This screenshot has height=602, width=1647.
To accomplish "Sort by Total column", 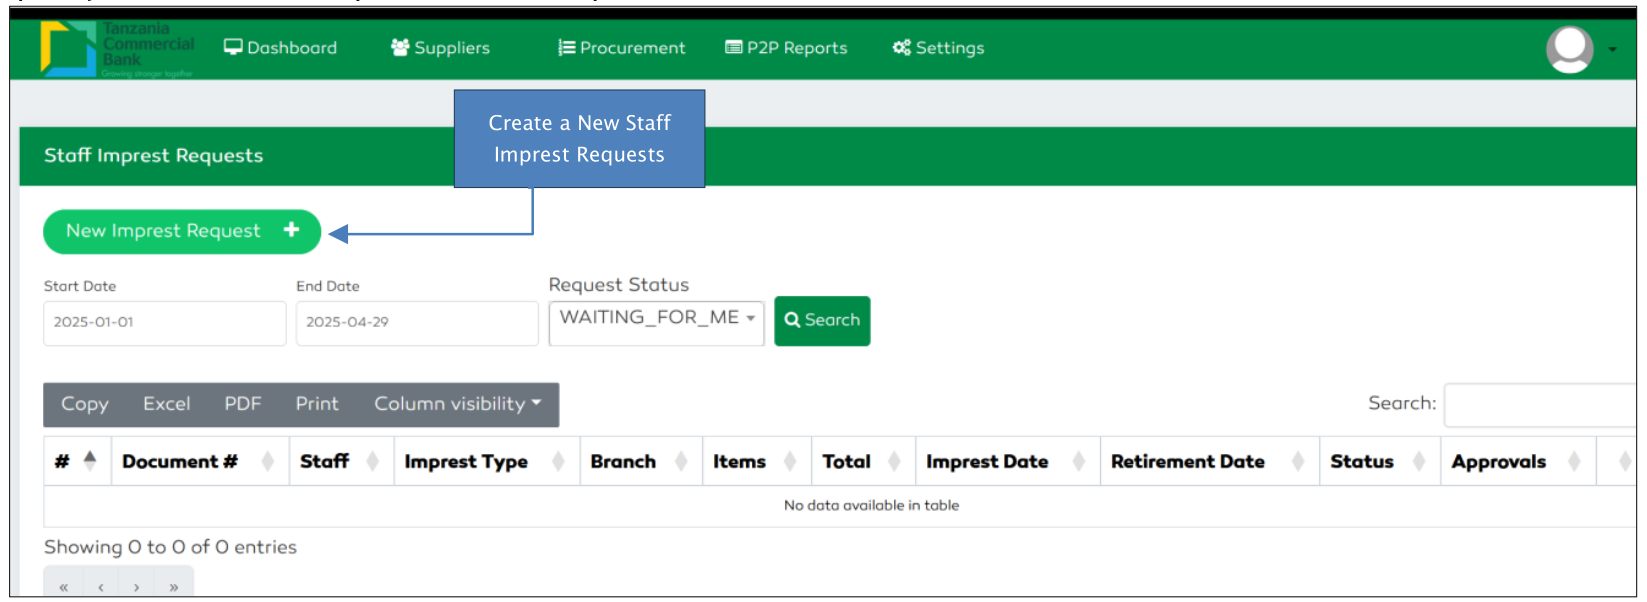I will pyautogui.click(x=864, y=461).
